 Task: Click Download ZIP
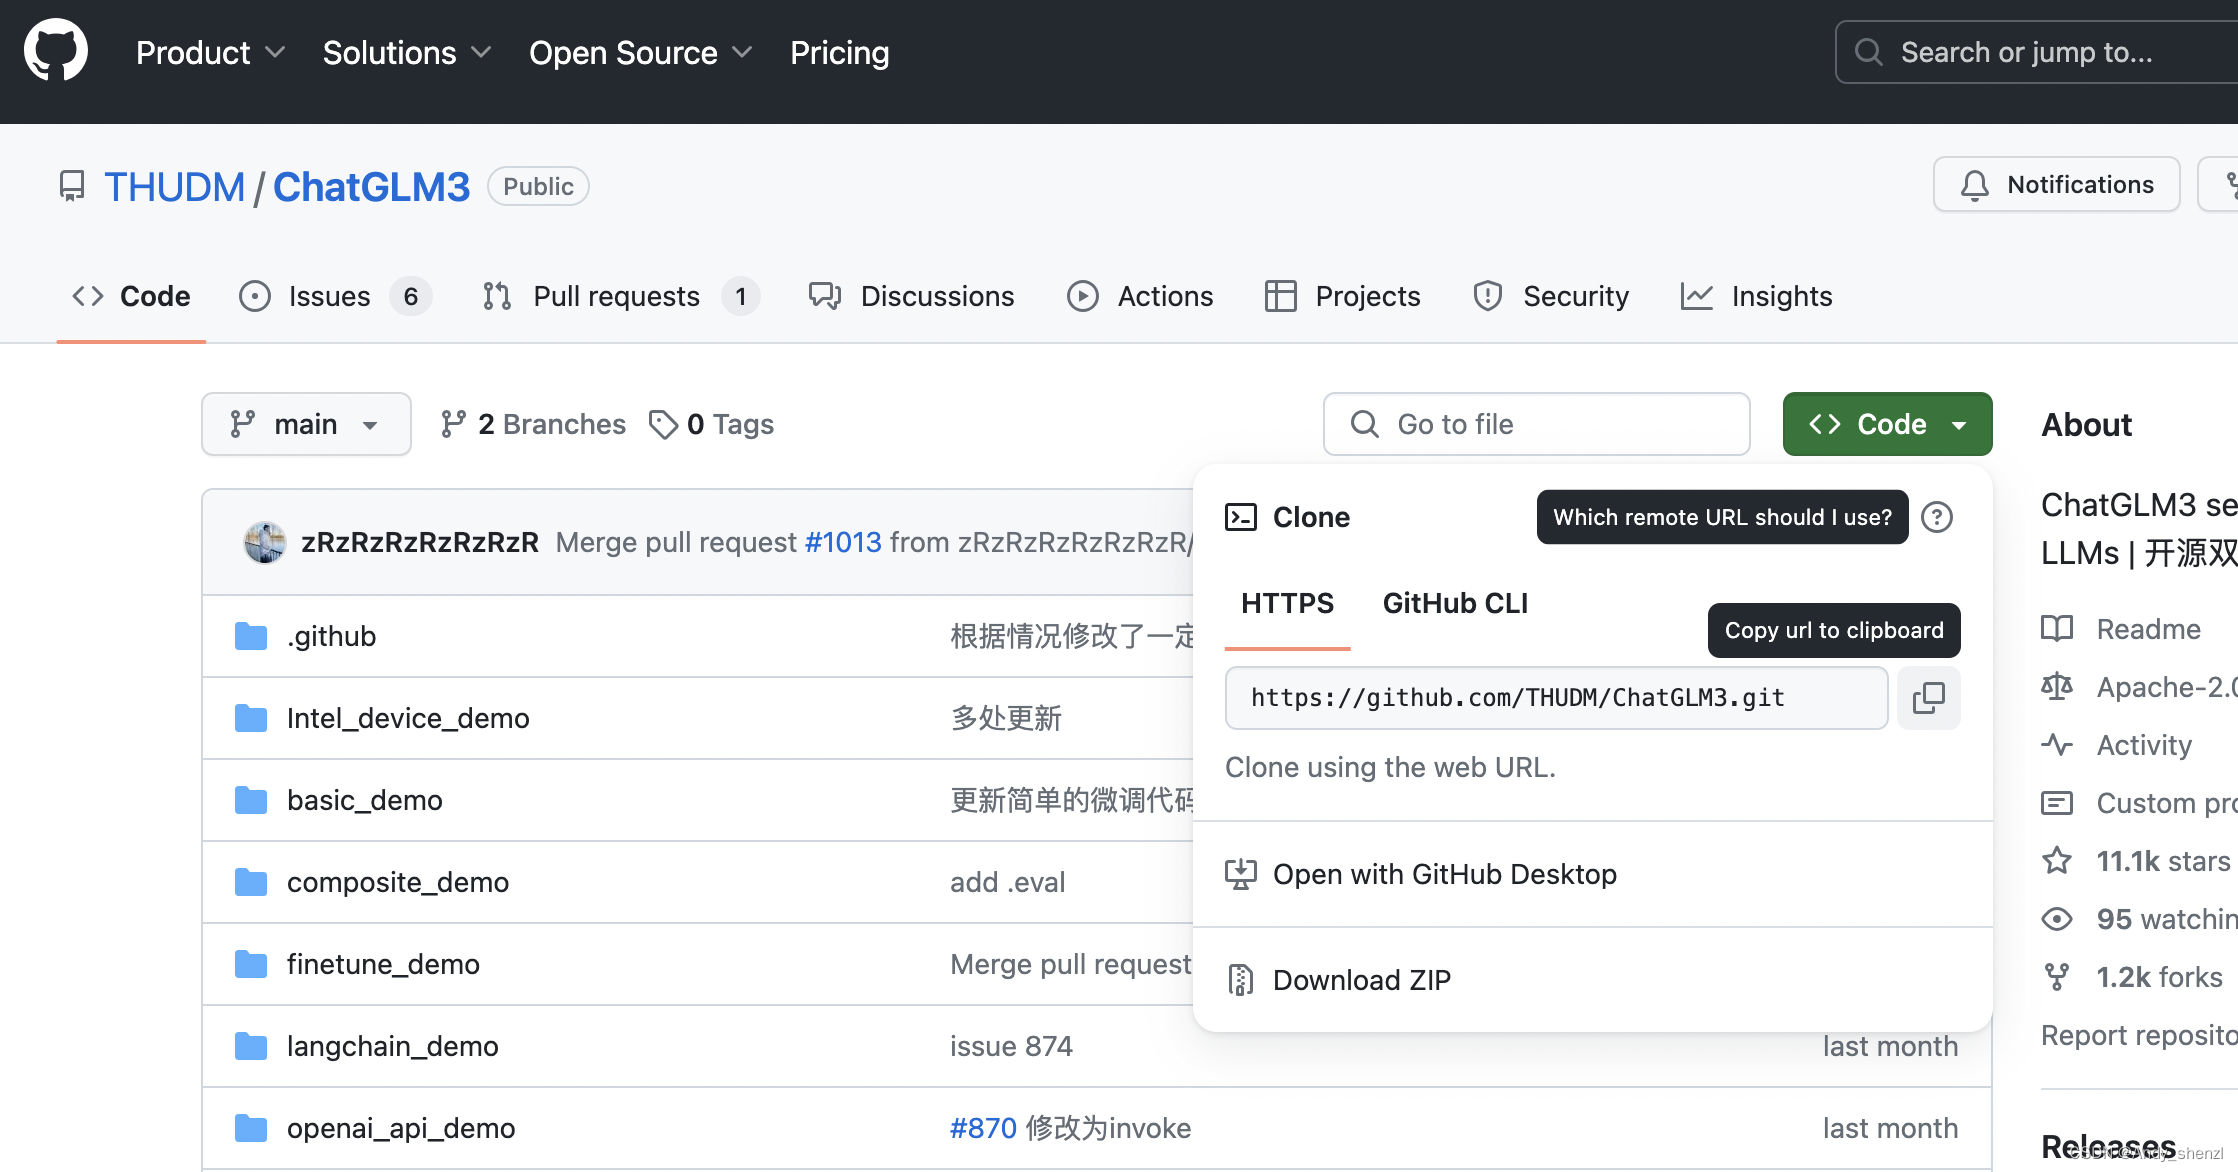tap(1593, 980)
